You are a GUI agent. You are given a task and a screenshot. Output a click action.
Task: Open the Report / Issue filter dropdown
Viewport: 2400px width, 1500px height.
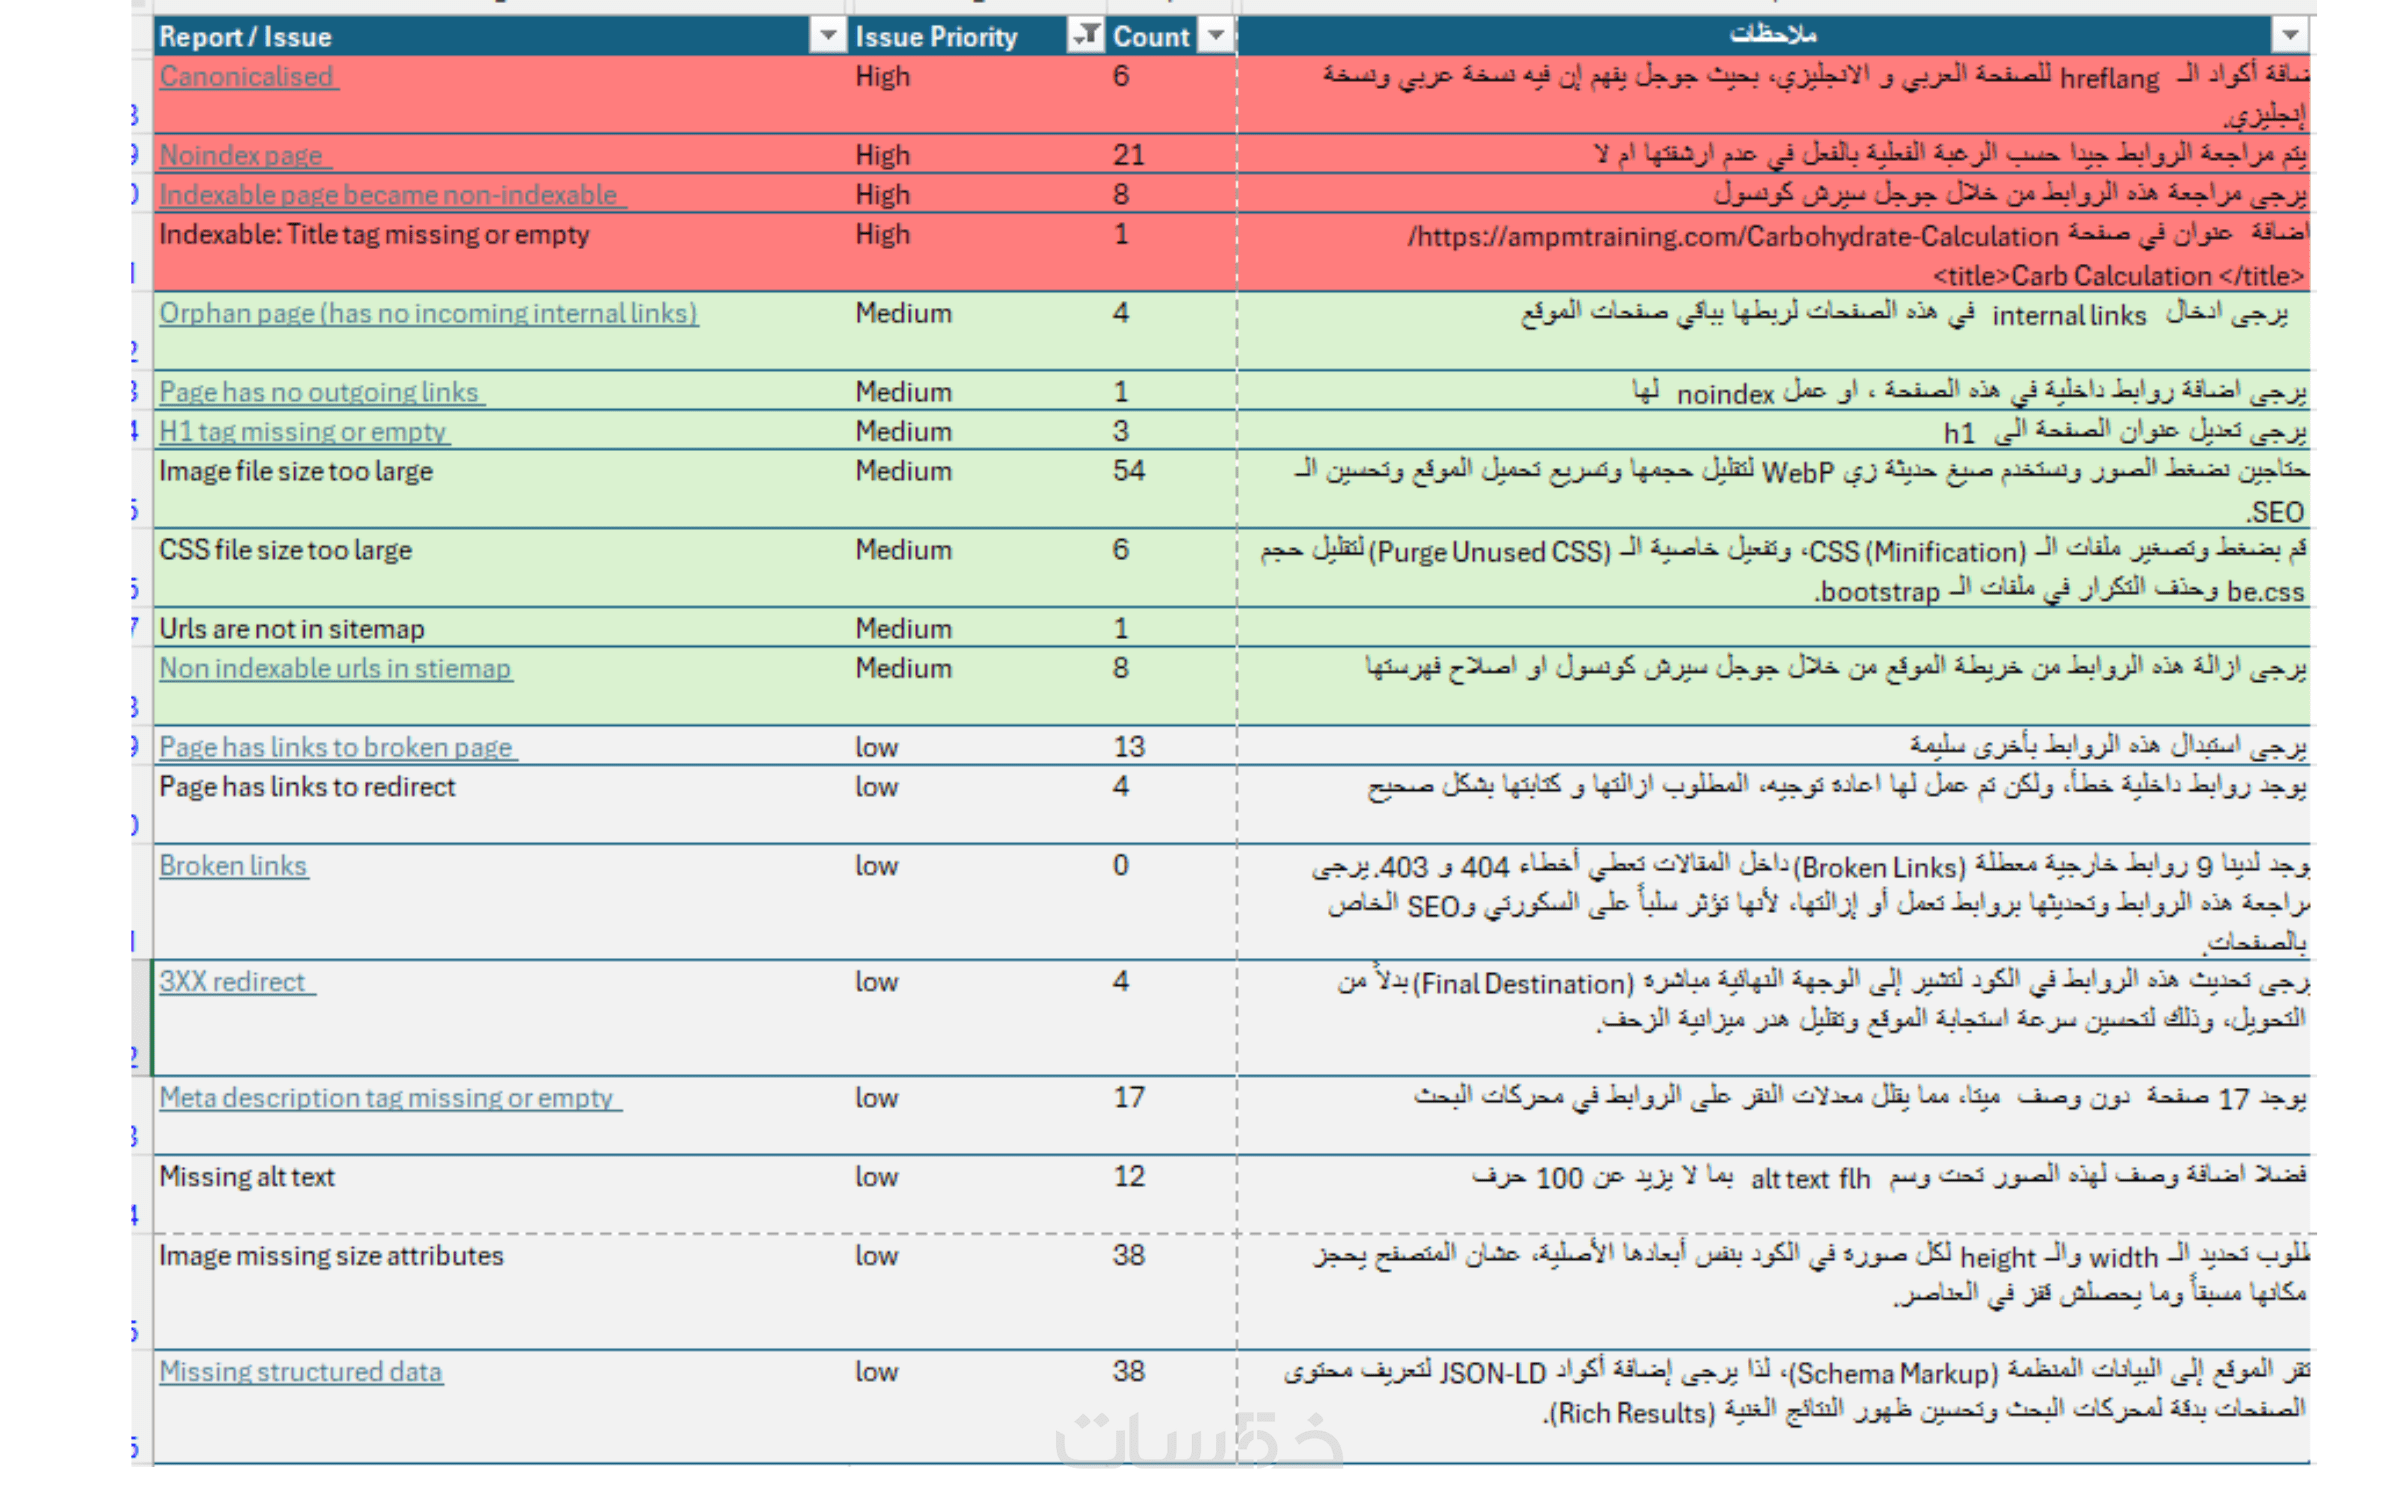[827, 36]
